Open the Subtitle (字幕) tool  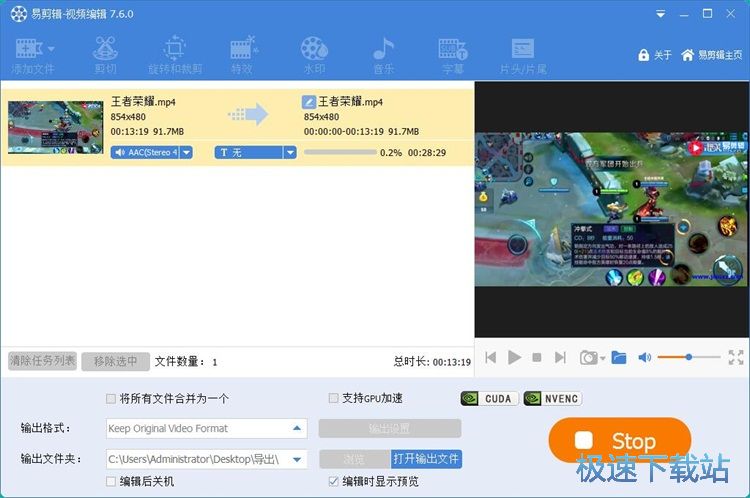pyautogui.click(x=452, y=55)
